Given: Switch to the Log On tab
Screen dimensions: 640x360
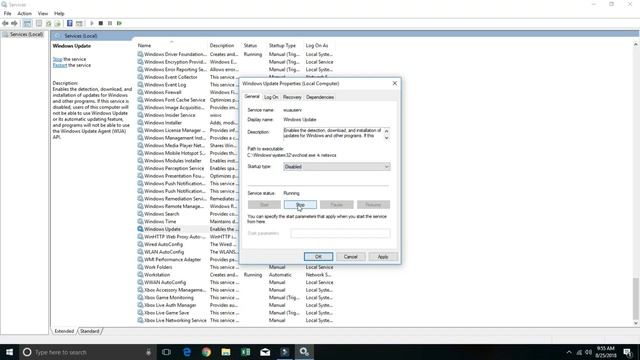Looking at the screenshot, I should click(271, 97).
